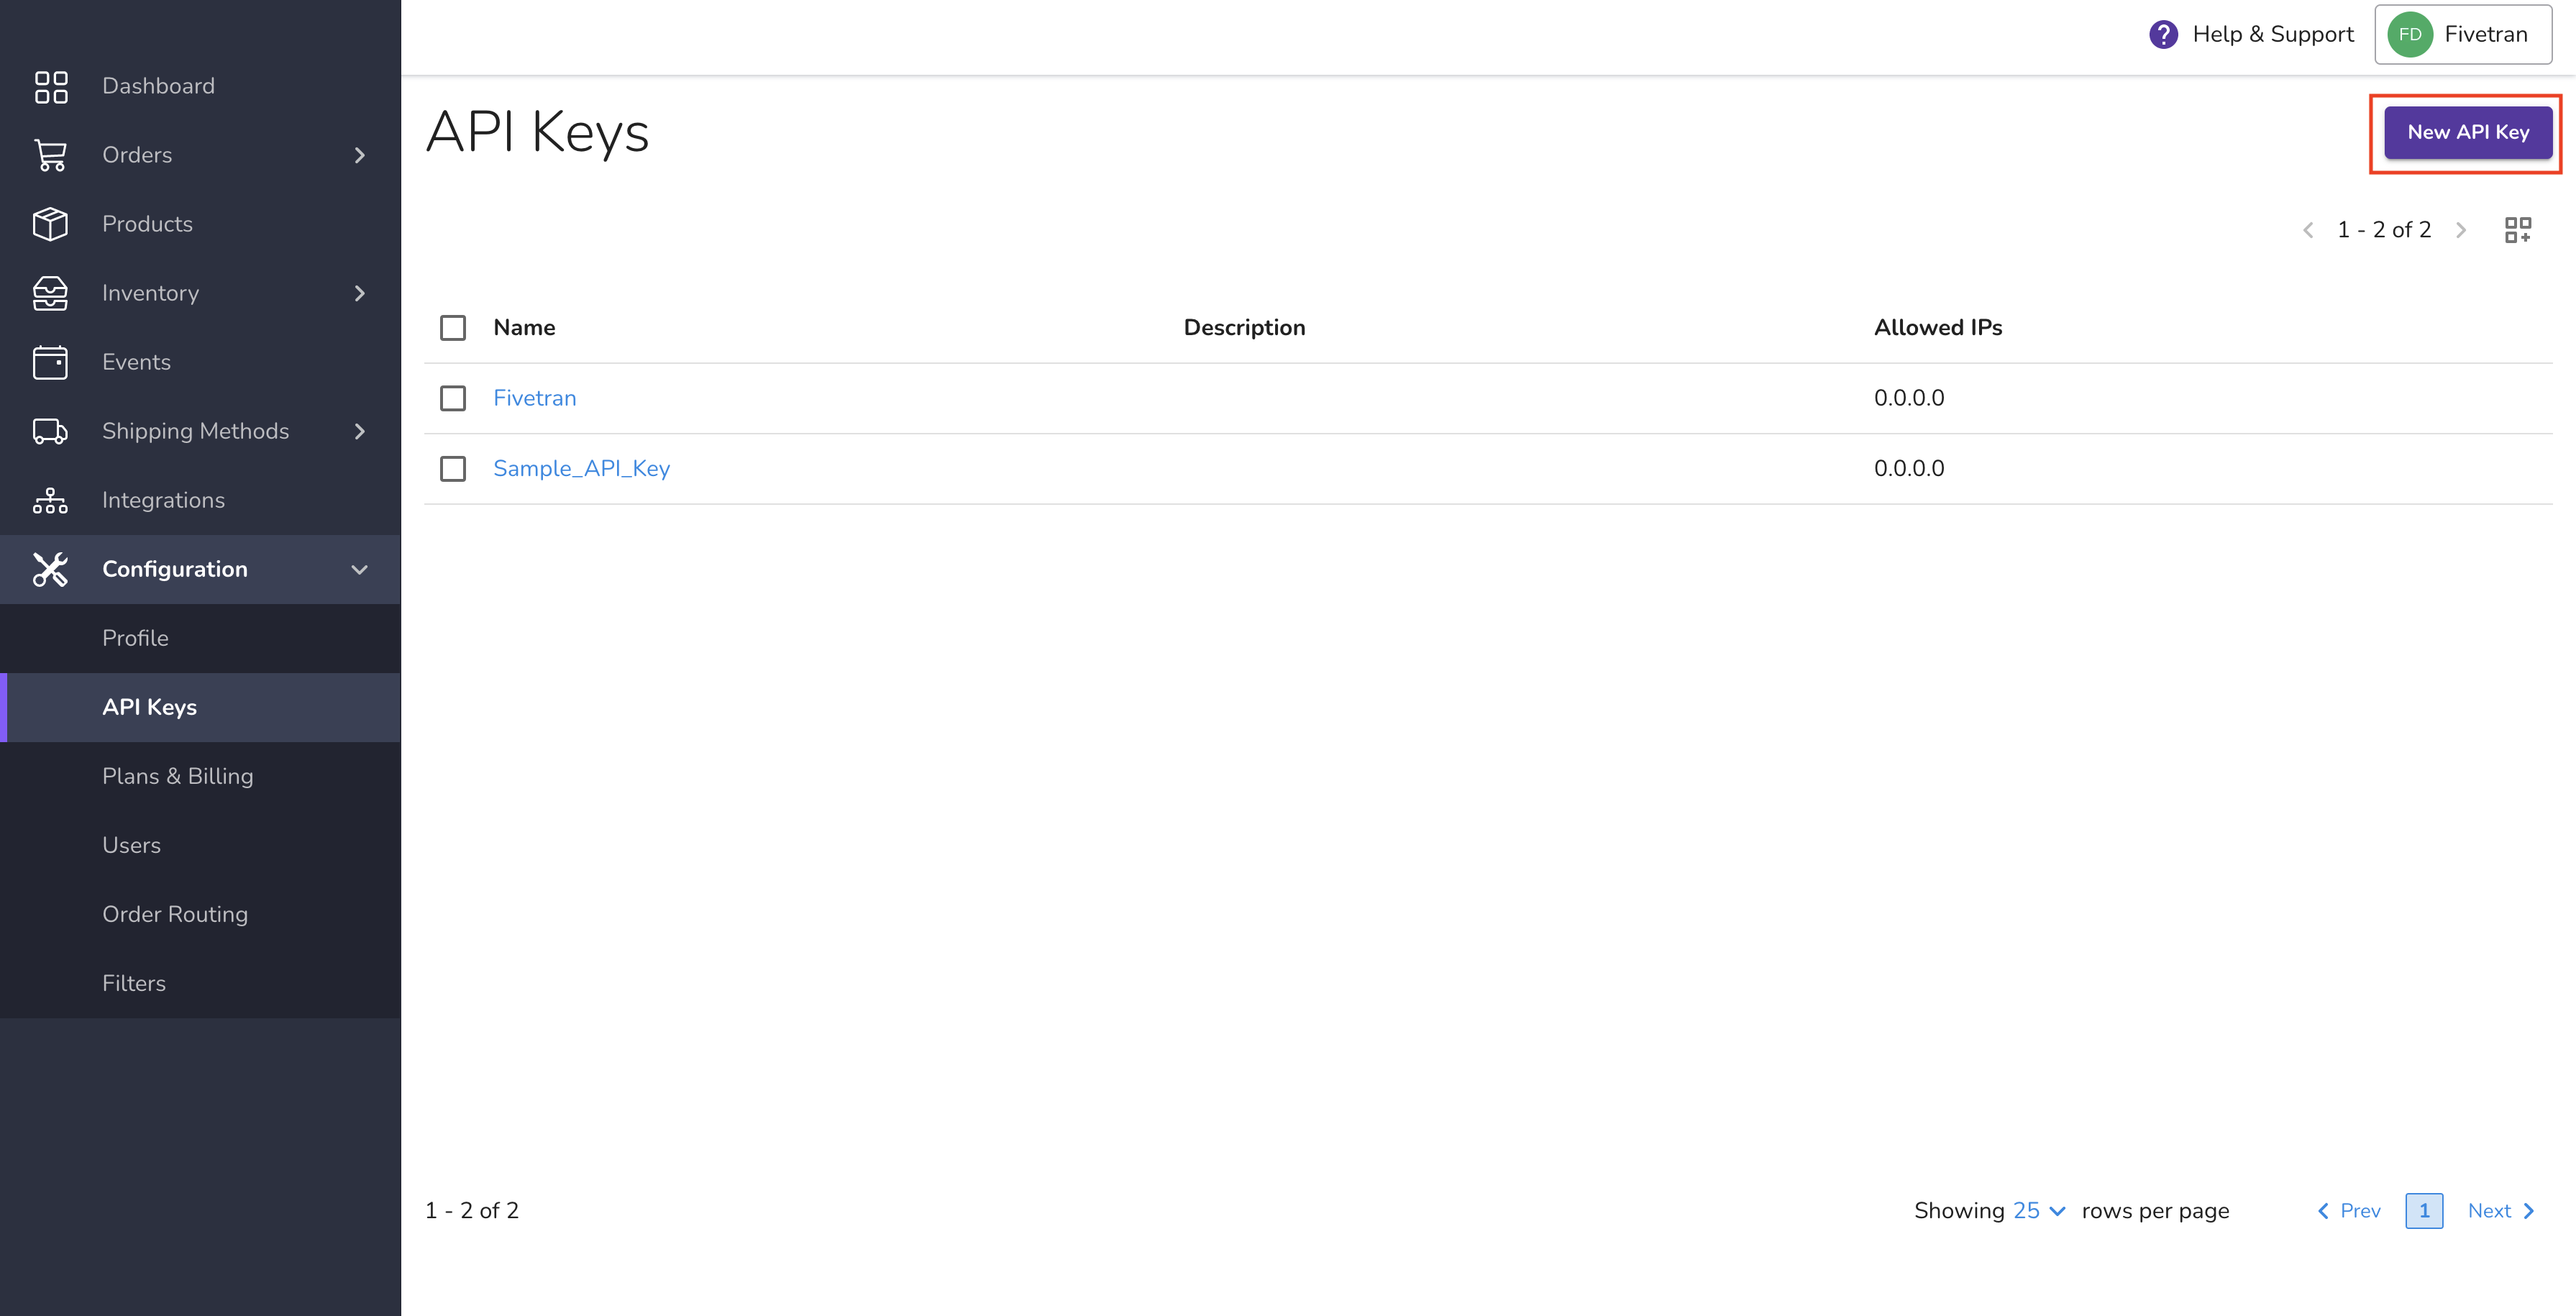
Task: Click the Help & Support question mark icon
Action: point(2163,35)
